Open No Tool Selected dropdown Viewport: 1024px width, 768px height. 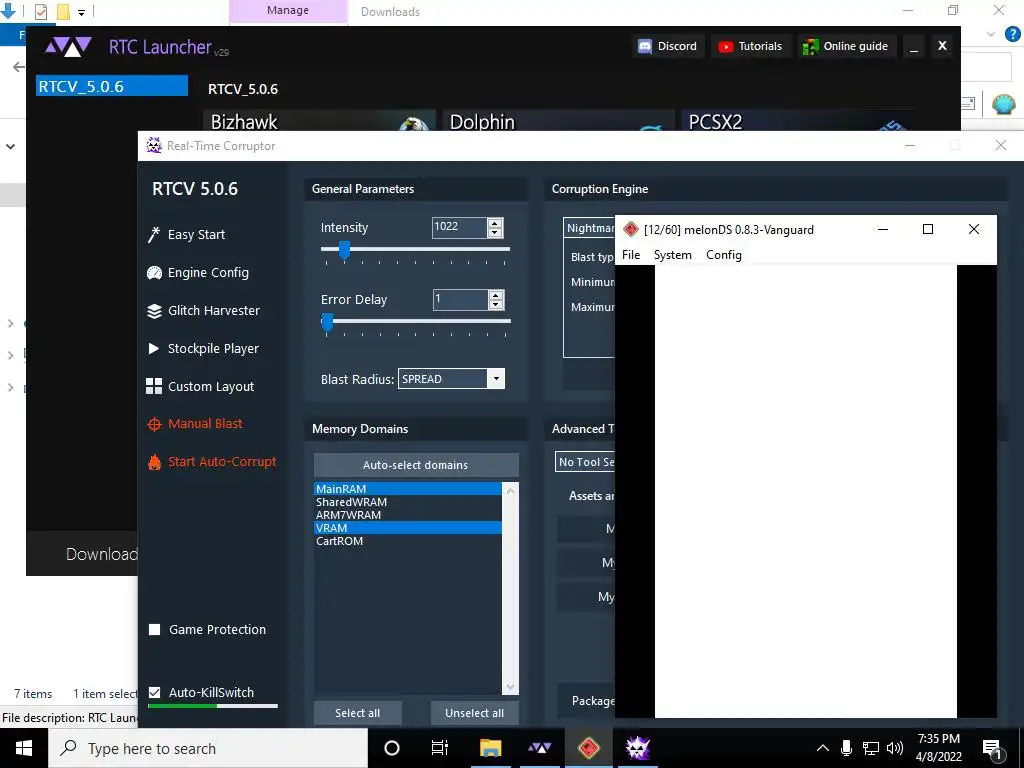pyautogui.click(x=585, y=462)
